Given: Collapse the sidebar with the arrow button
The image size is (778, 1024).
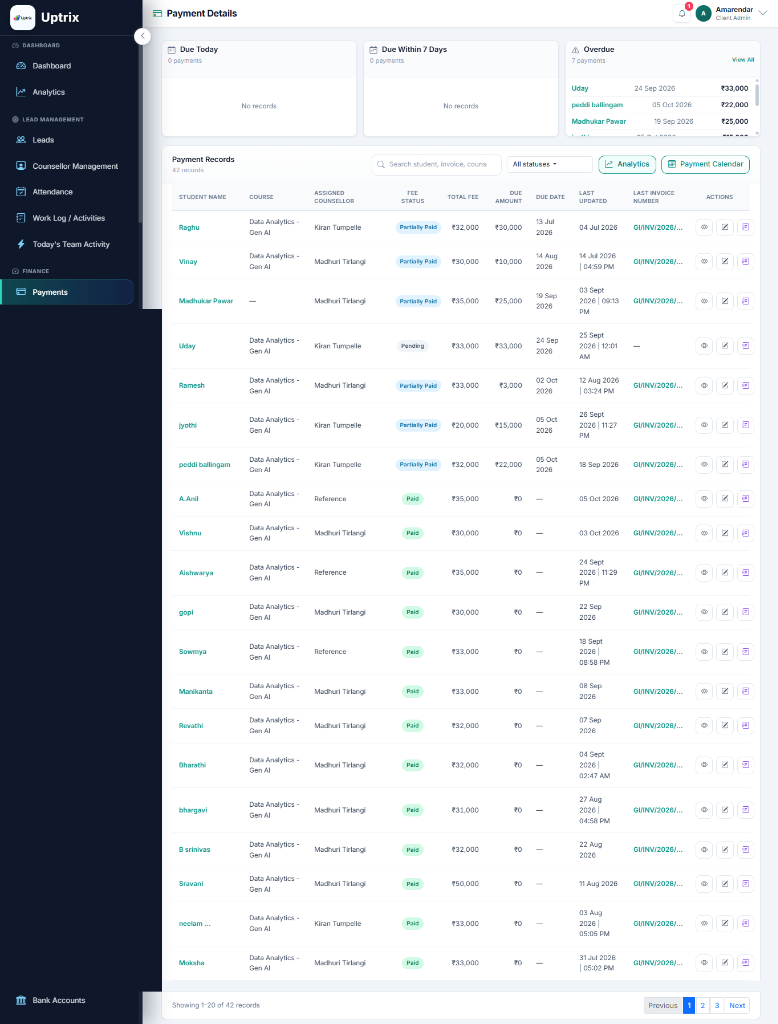Looking at the screenshot, I should pyautogui.click(x=142, y=37).
